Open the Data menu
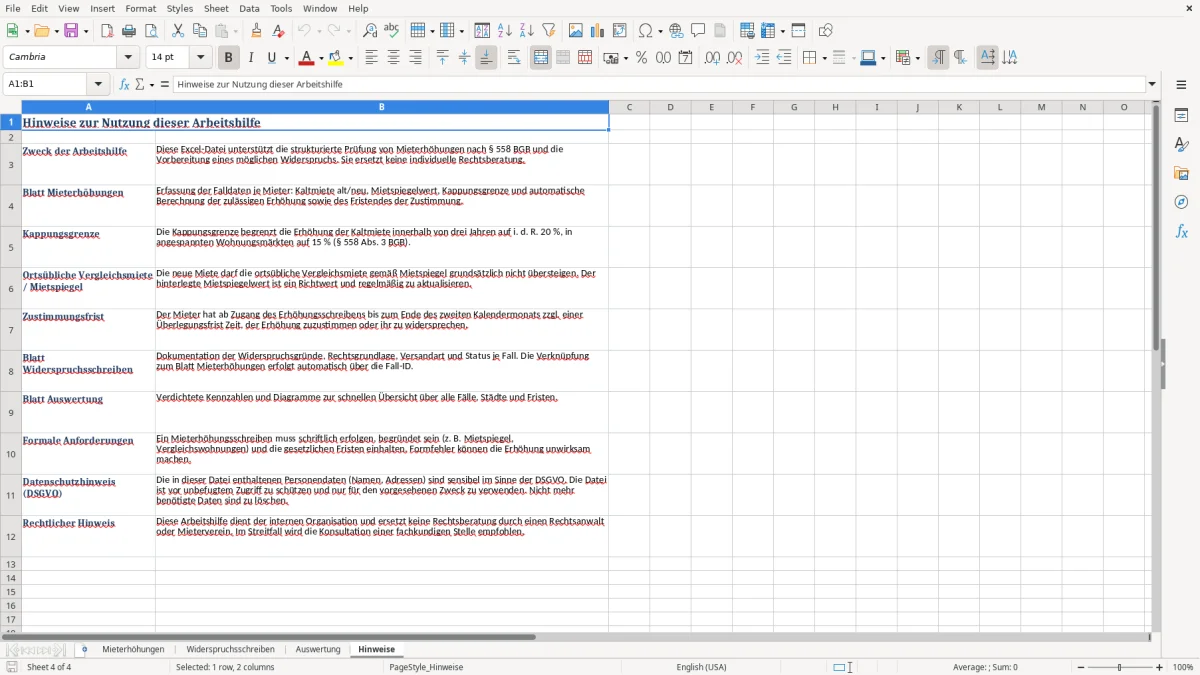Screen dimensions: 1200x675 [249, 8]
